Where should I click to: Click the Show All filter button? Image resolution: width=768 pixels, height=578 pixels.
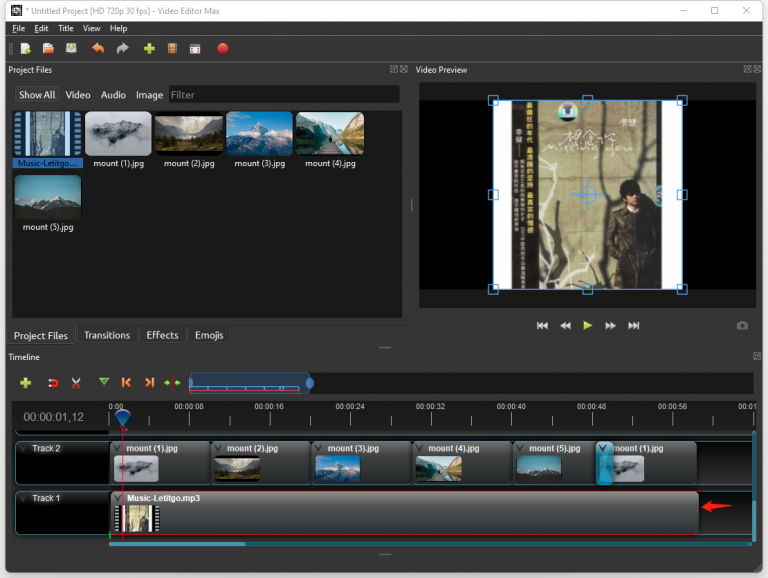[37, 95]
